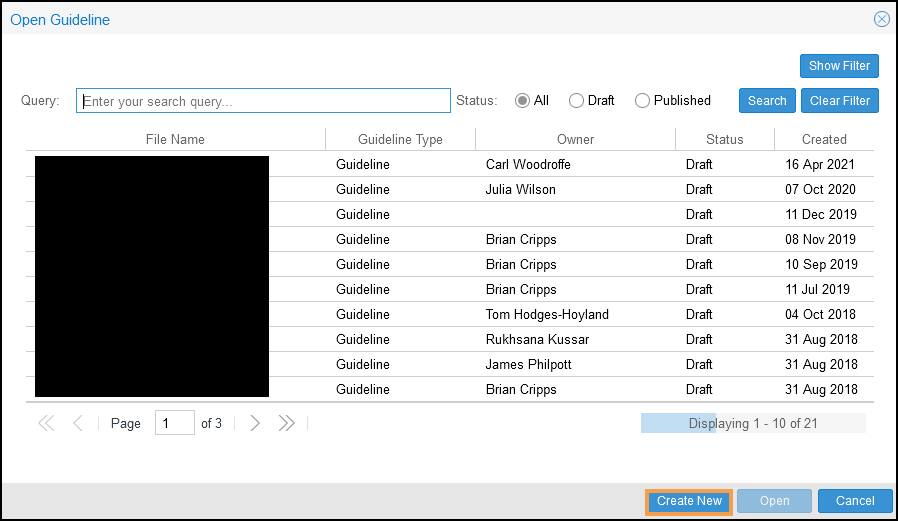Jump to the last page
Viewport: 898px width, 521px height.
[287, 423]
